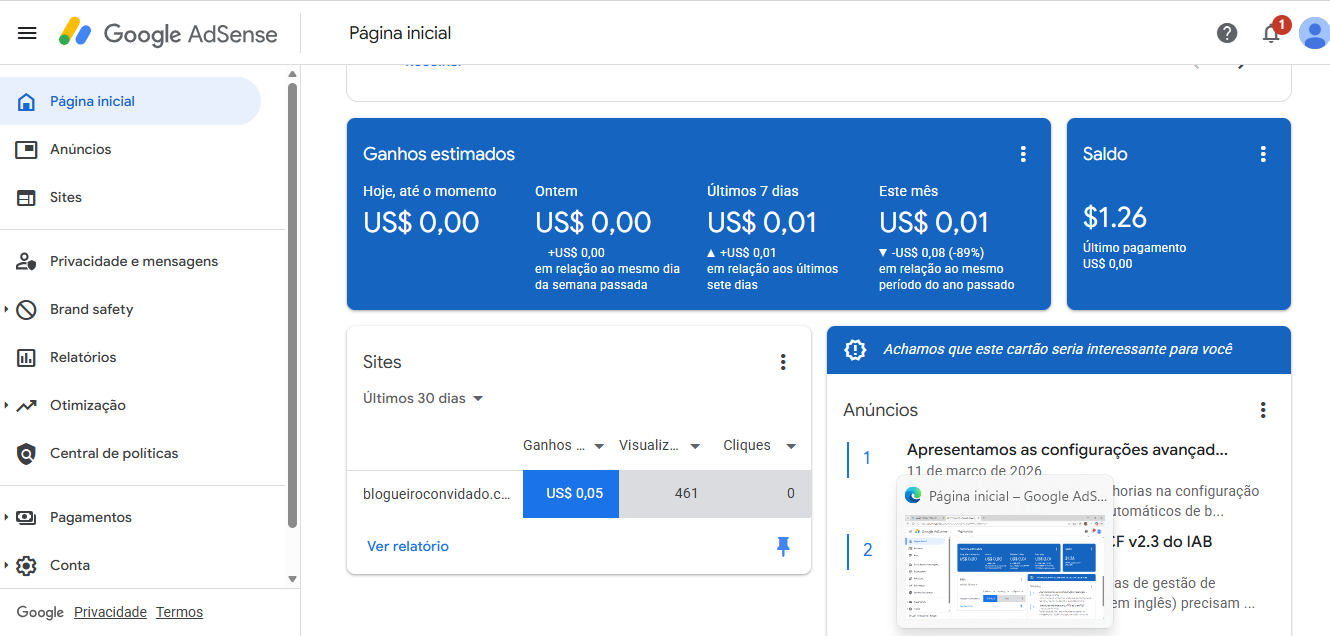Click the pin icon on Sites card

click(783, 546)
